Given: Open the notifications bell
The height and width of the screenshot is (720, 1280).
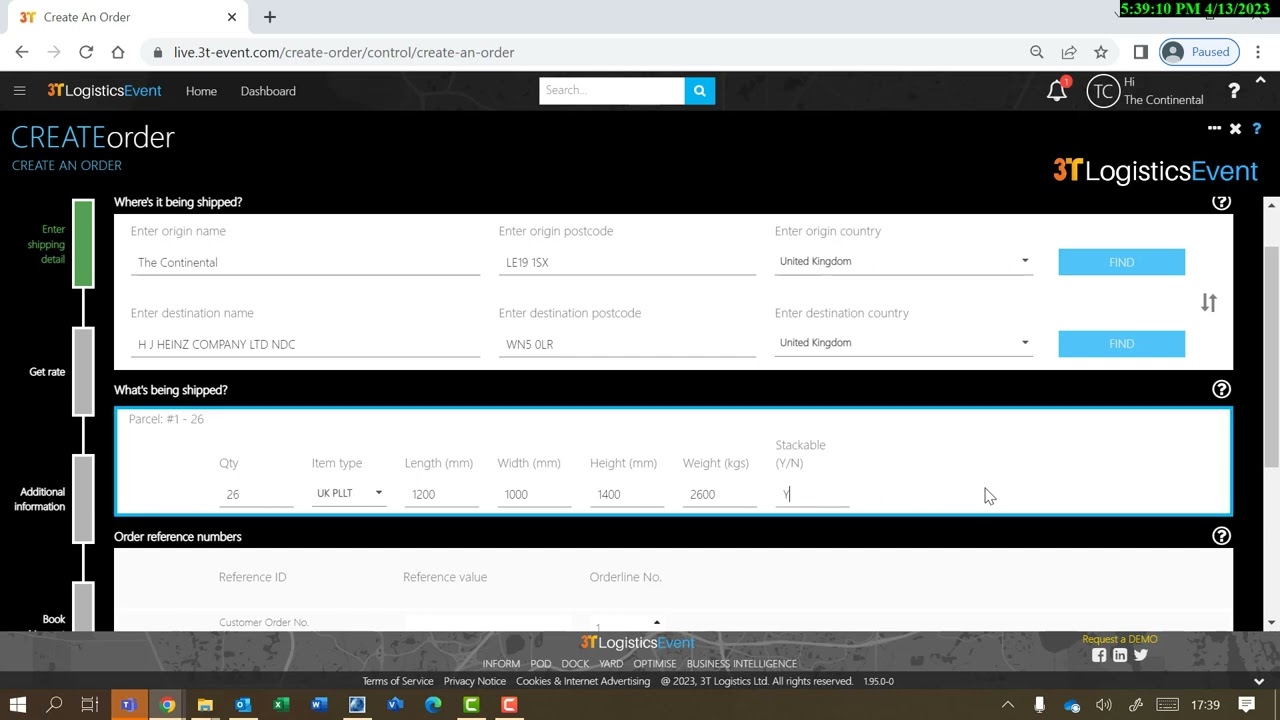Looking at the screenshot, I should [1057, 91].
